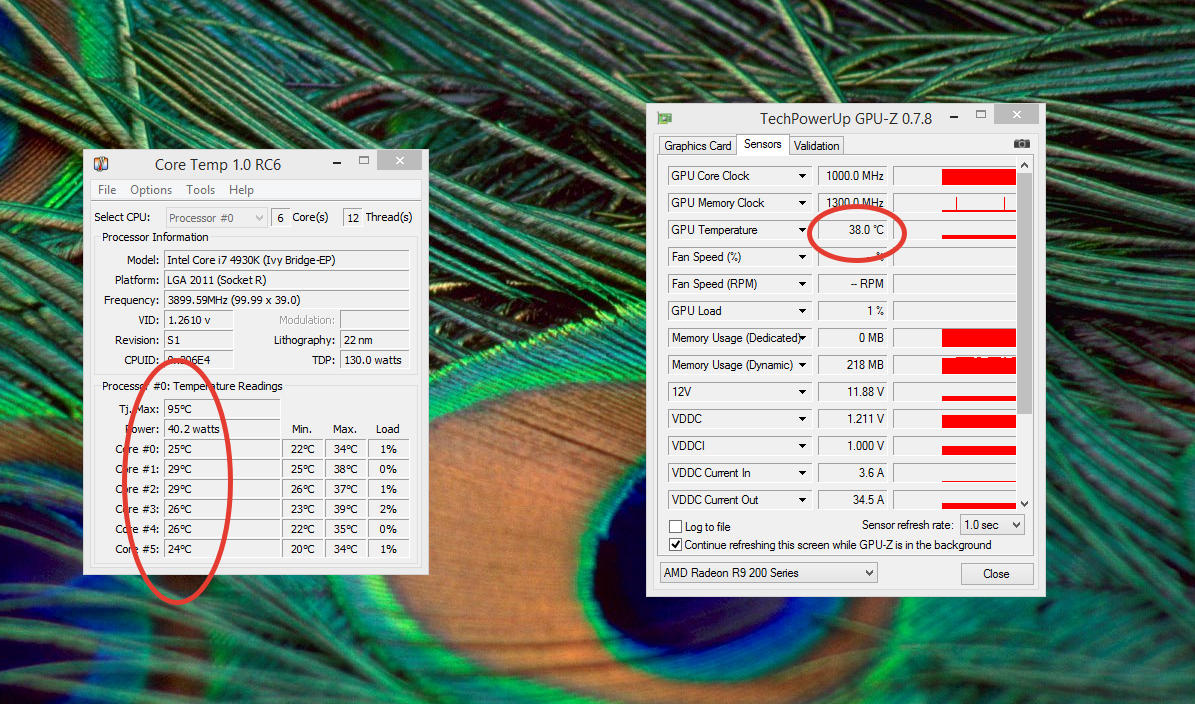This screenshot has width=1195, height=704.
Task: Toggle Continue refreshing in background checkbox
Action: pos(675,545)
